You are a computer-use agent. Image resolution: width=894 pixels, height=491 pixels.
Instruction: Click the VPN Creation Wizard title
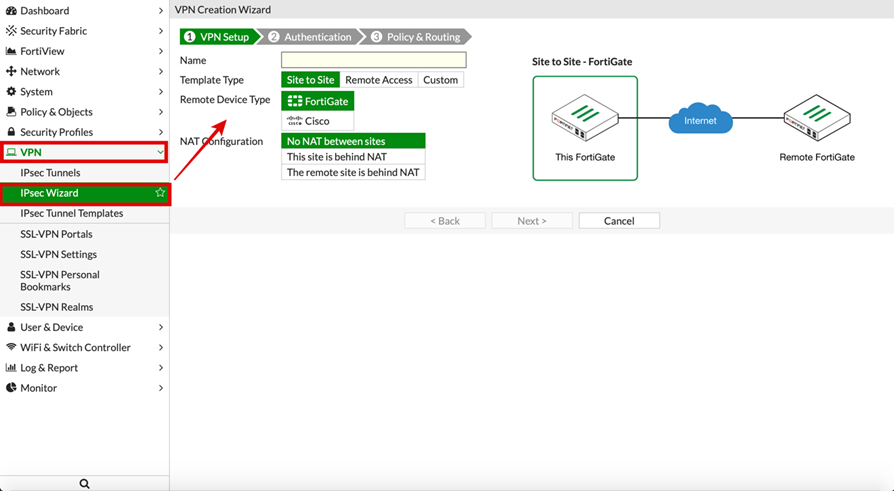click(x=223, y=10)
